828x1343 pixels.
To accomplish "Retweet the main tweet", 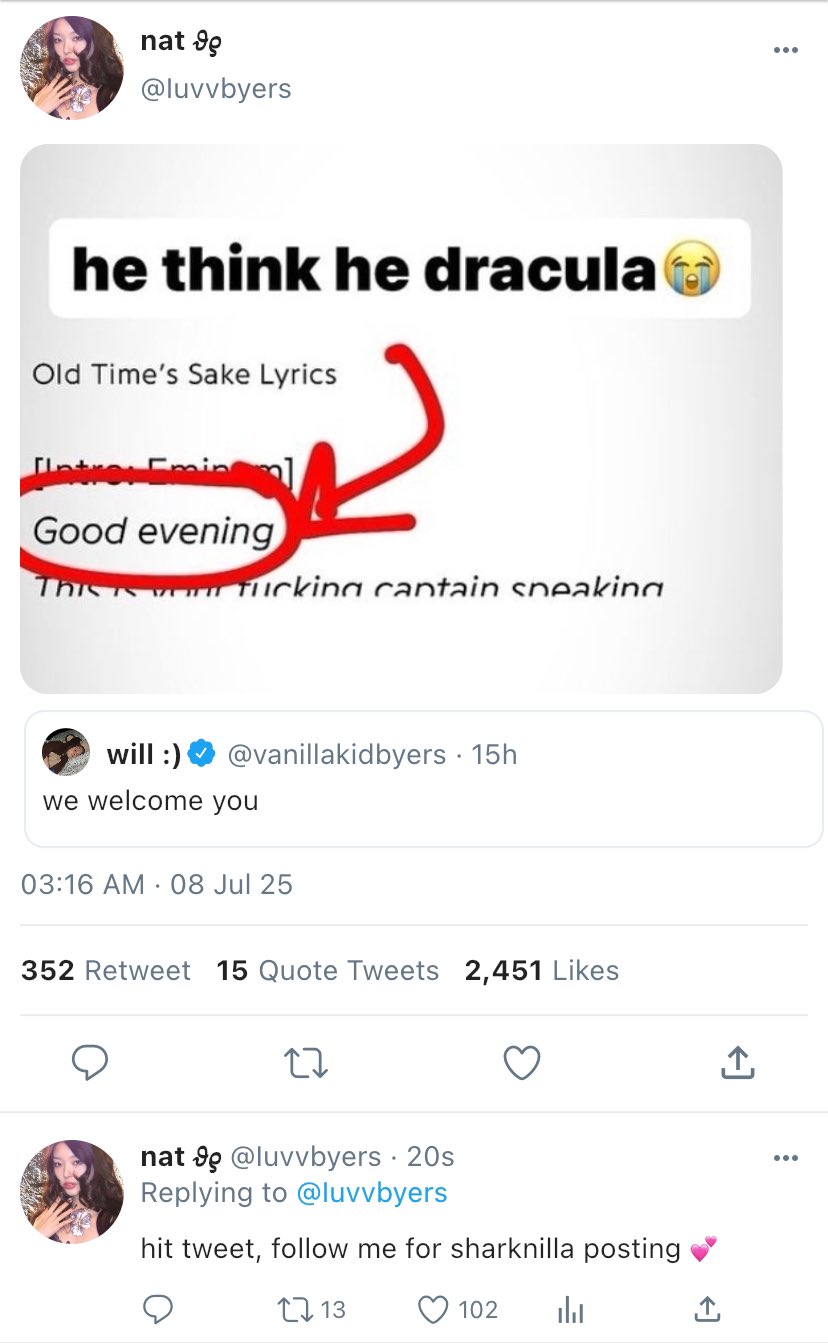I will pos(305,1063).
